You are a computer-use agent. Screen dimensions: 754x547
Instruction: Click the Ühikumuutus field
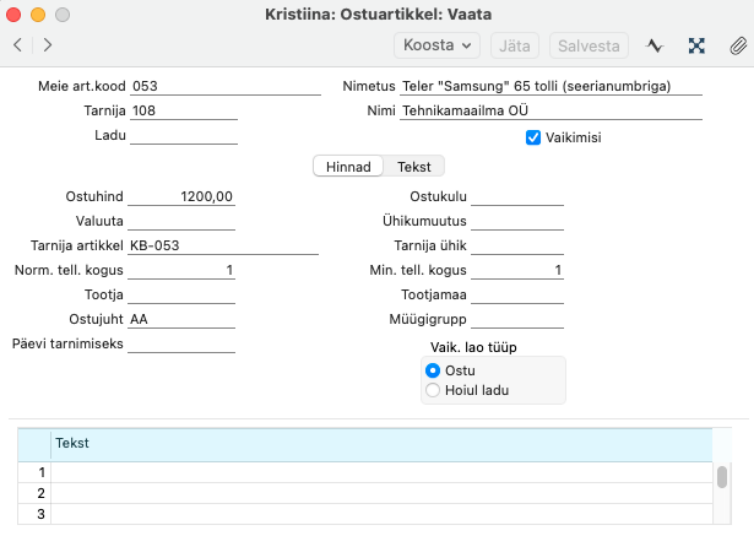coord(517,221)
